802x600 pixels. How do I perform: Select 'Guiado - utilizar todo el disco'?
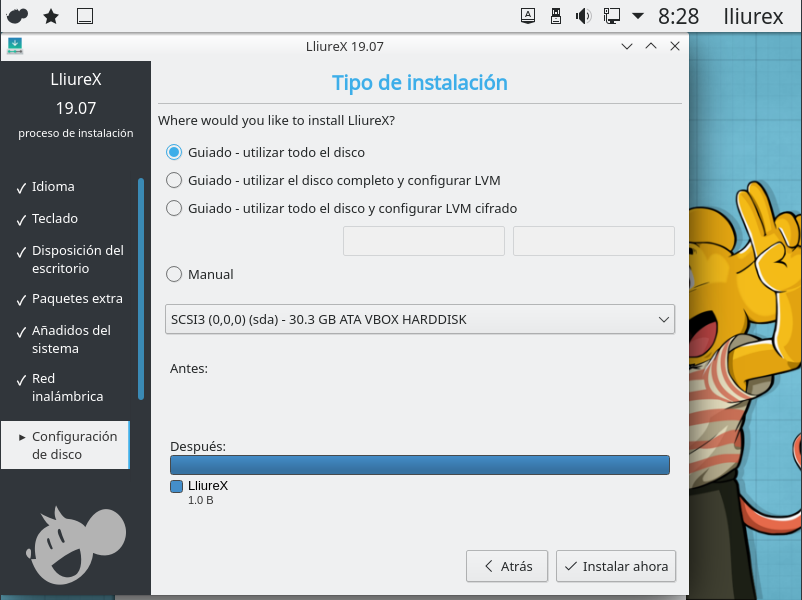click(x=174, y=153)
